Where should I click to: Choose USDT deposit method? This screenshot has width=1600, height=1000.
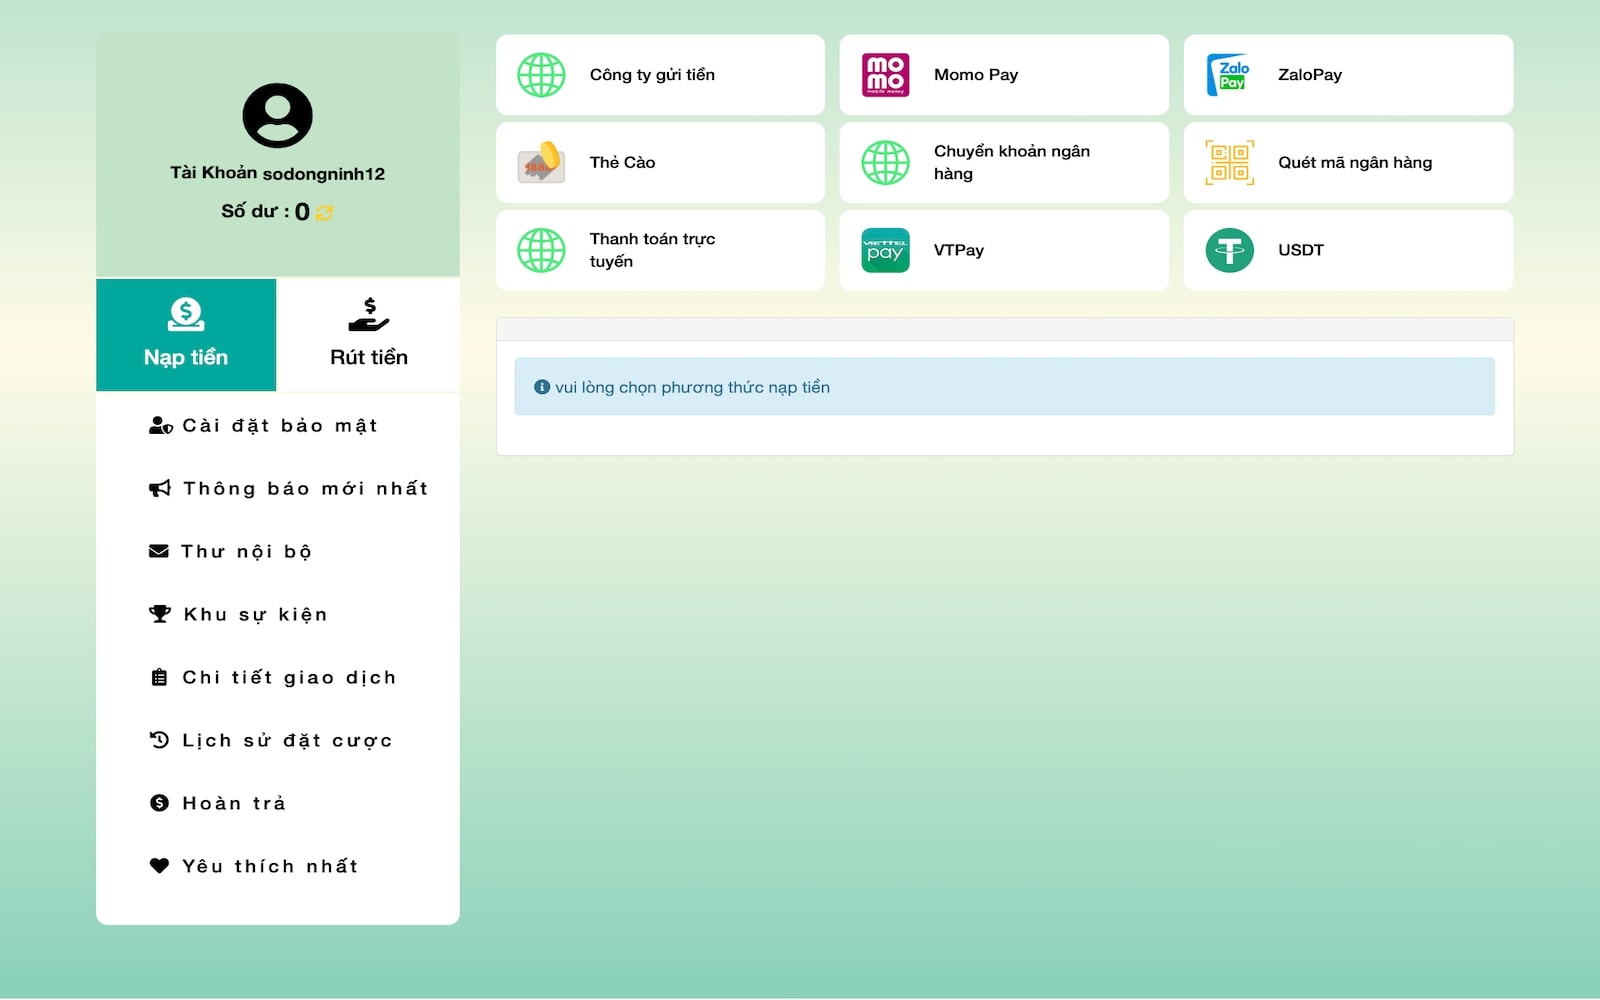1348,250
